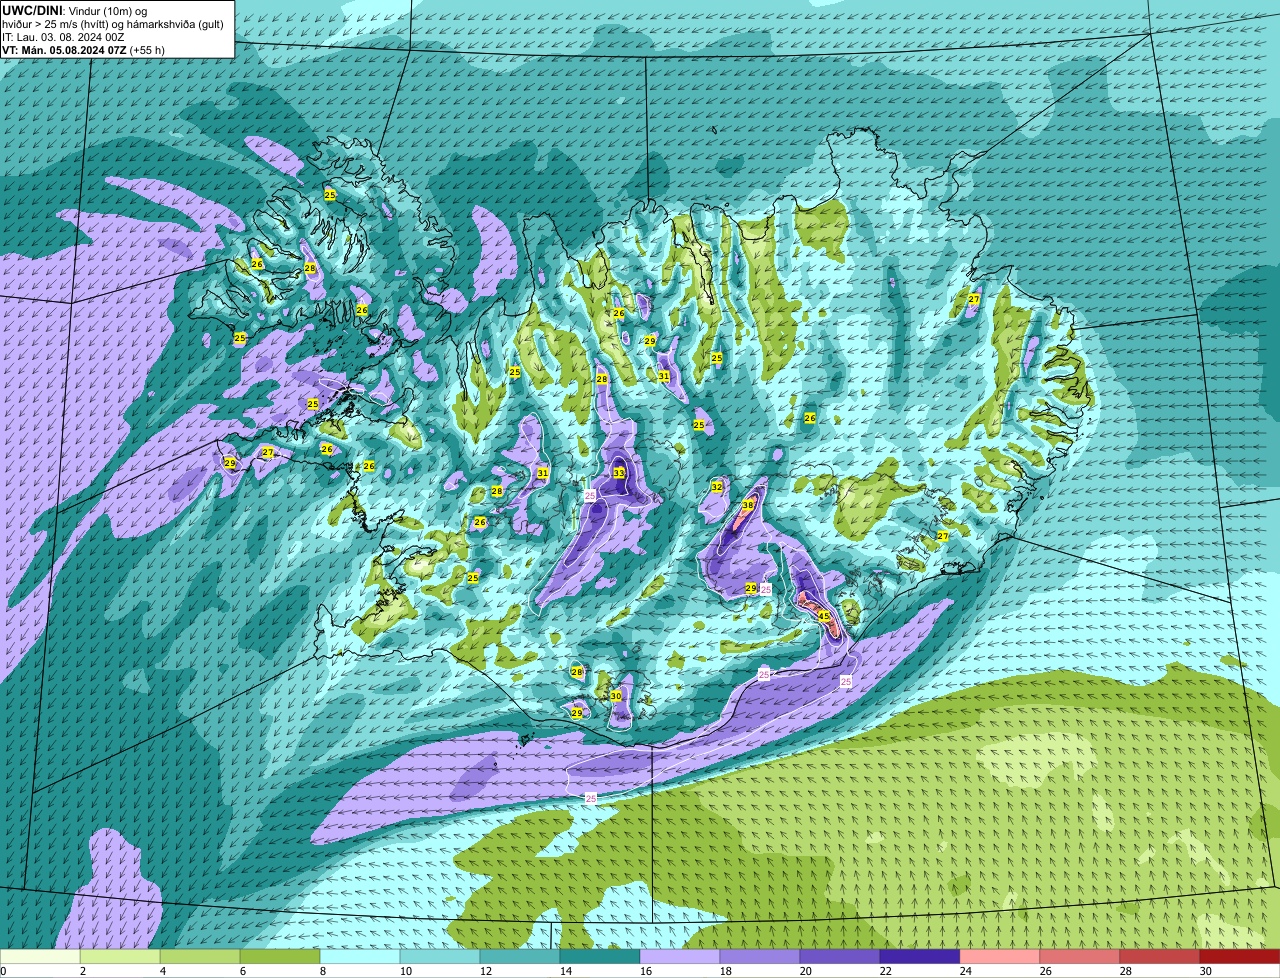Click the 28–30 m/s red legend swatch
The height and width of the screenshot is (978, 1280).
(x=1160, y=957)
